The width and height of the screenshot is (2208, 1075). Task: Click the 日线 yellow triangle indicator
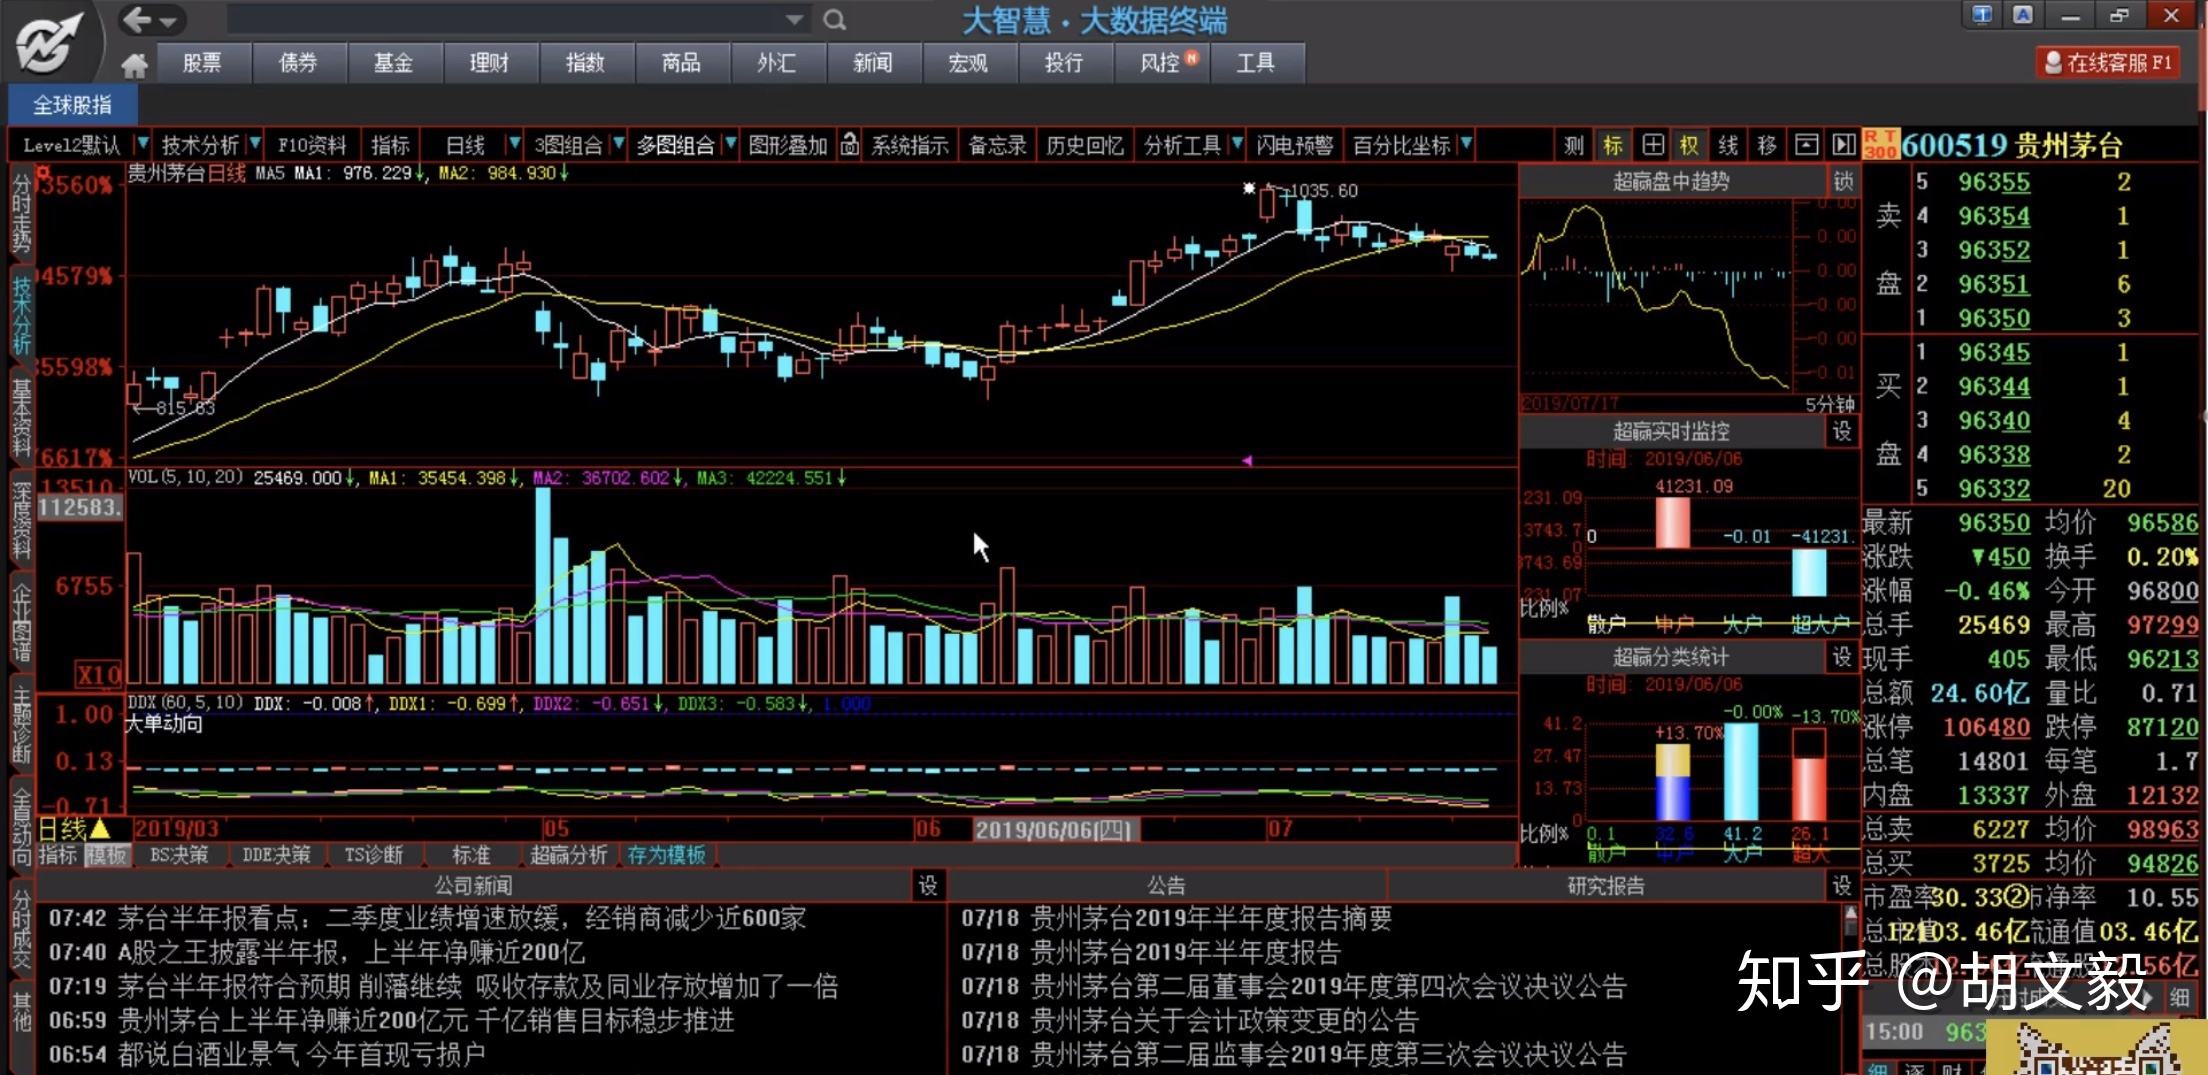click(100, 829)
